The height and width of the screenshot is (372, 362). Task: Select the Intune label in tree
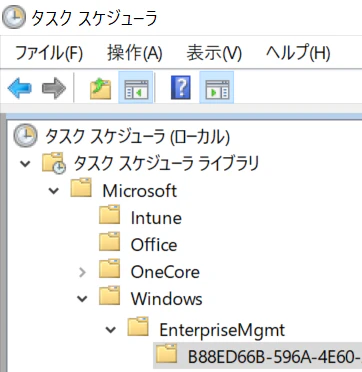click(x=156, y=218)
